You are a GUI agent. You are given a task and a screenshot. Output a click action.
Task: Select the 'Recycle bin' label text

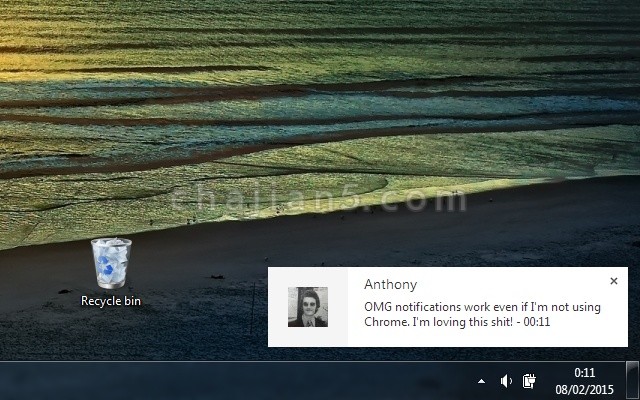[x=111, y=301]
